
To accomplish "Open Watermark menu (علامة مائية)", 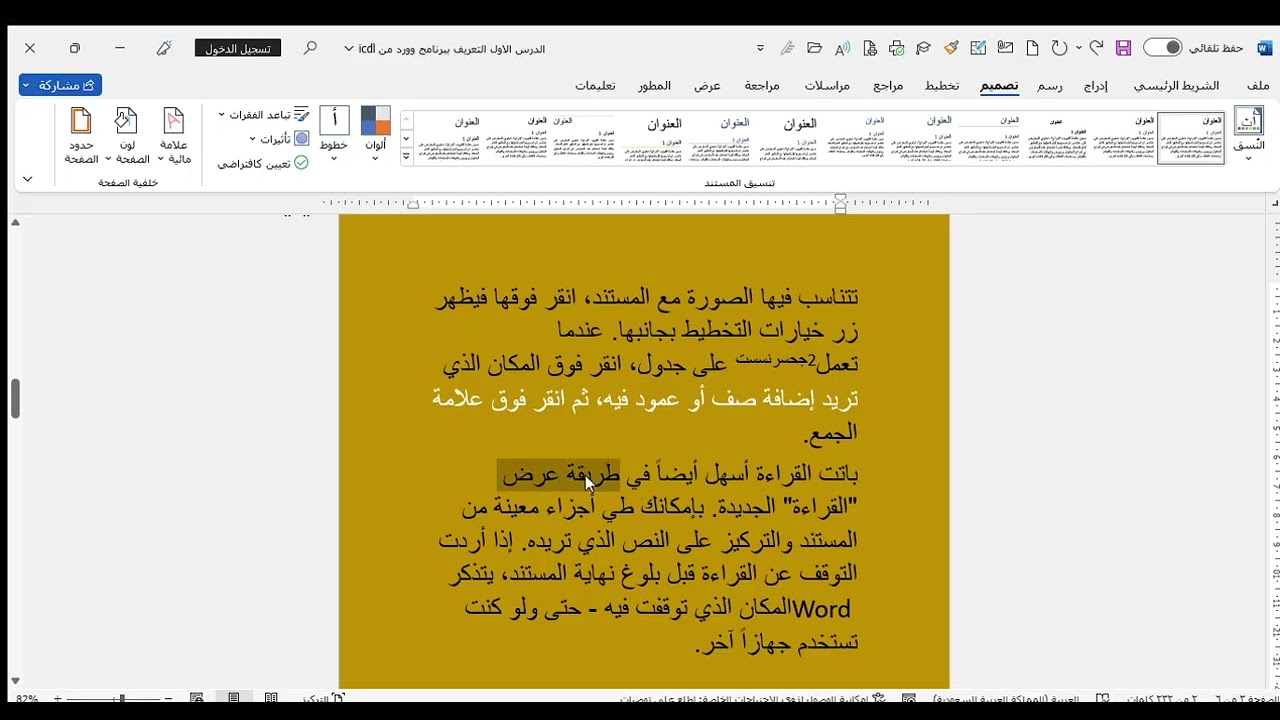I will pyautogui.click(x=174, y=136).
